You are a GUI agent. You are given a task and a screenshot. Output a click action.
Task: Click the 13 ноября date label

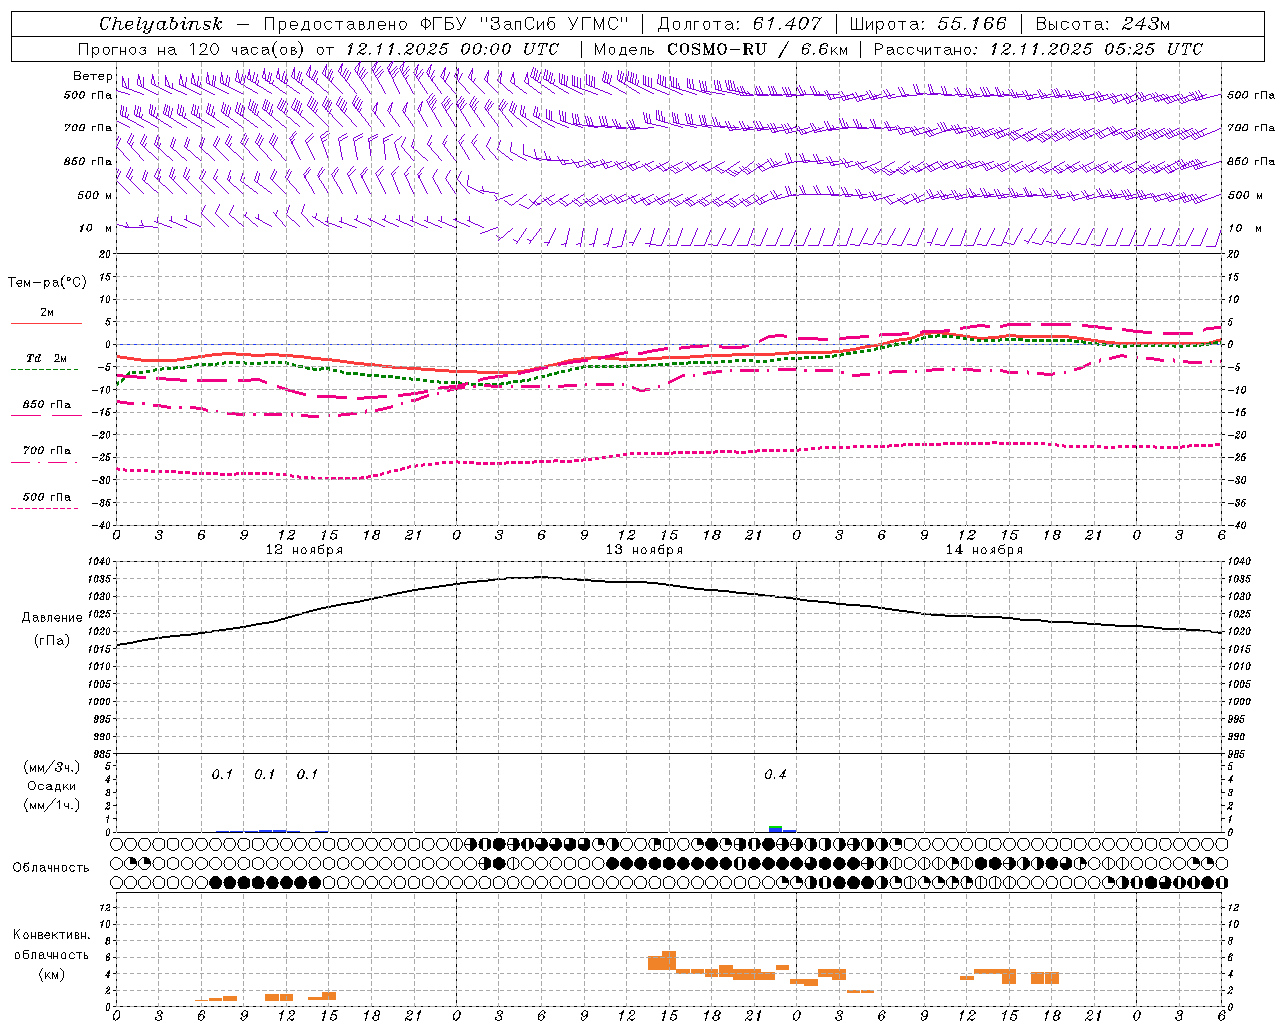644,550
